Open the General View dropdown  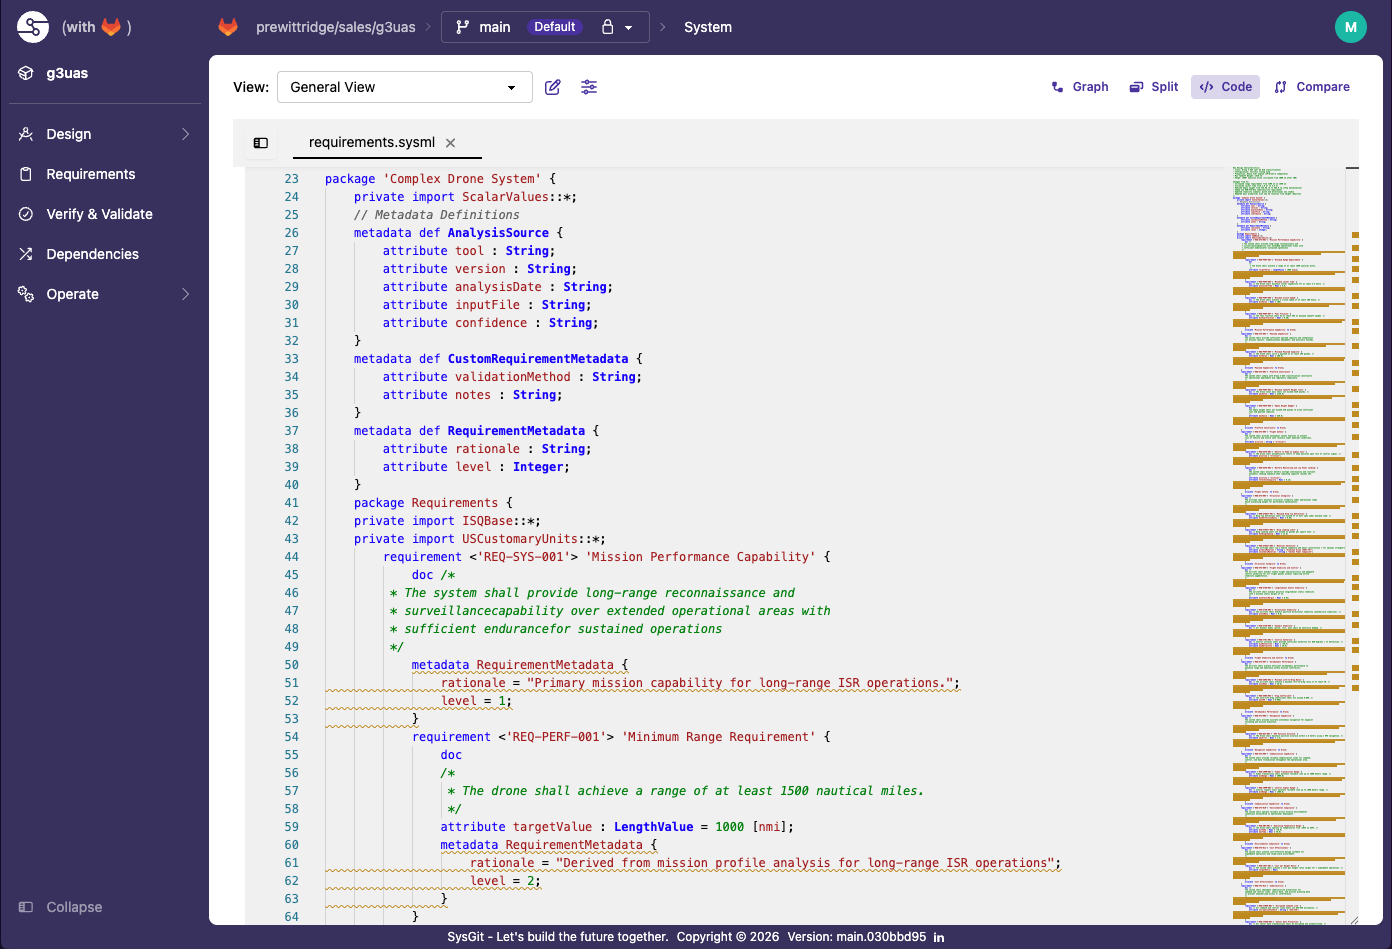(404, 87)
